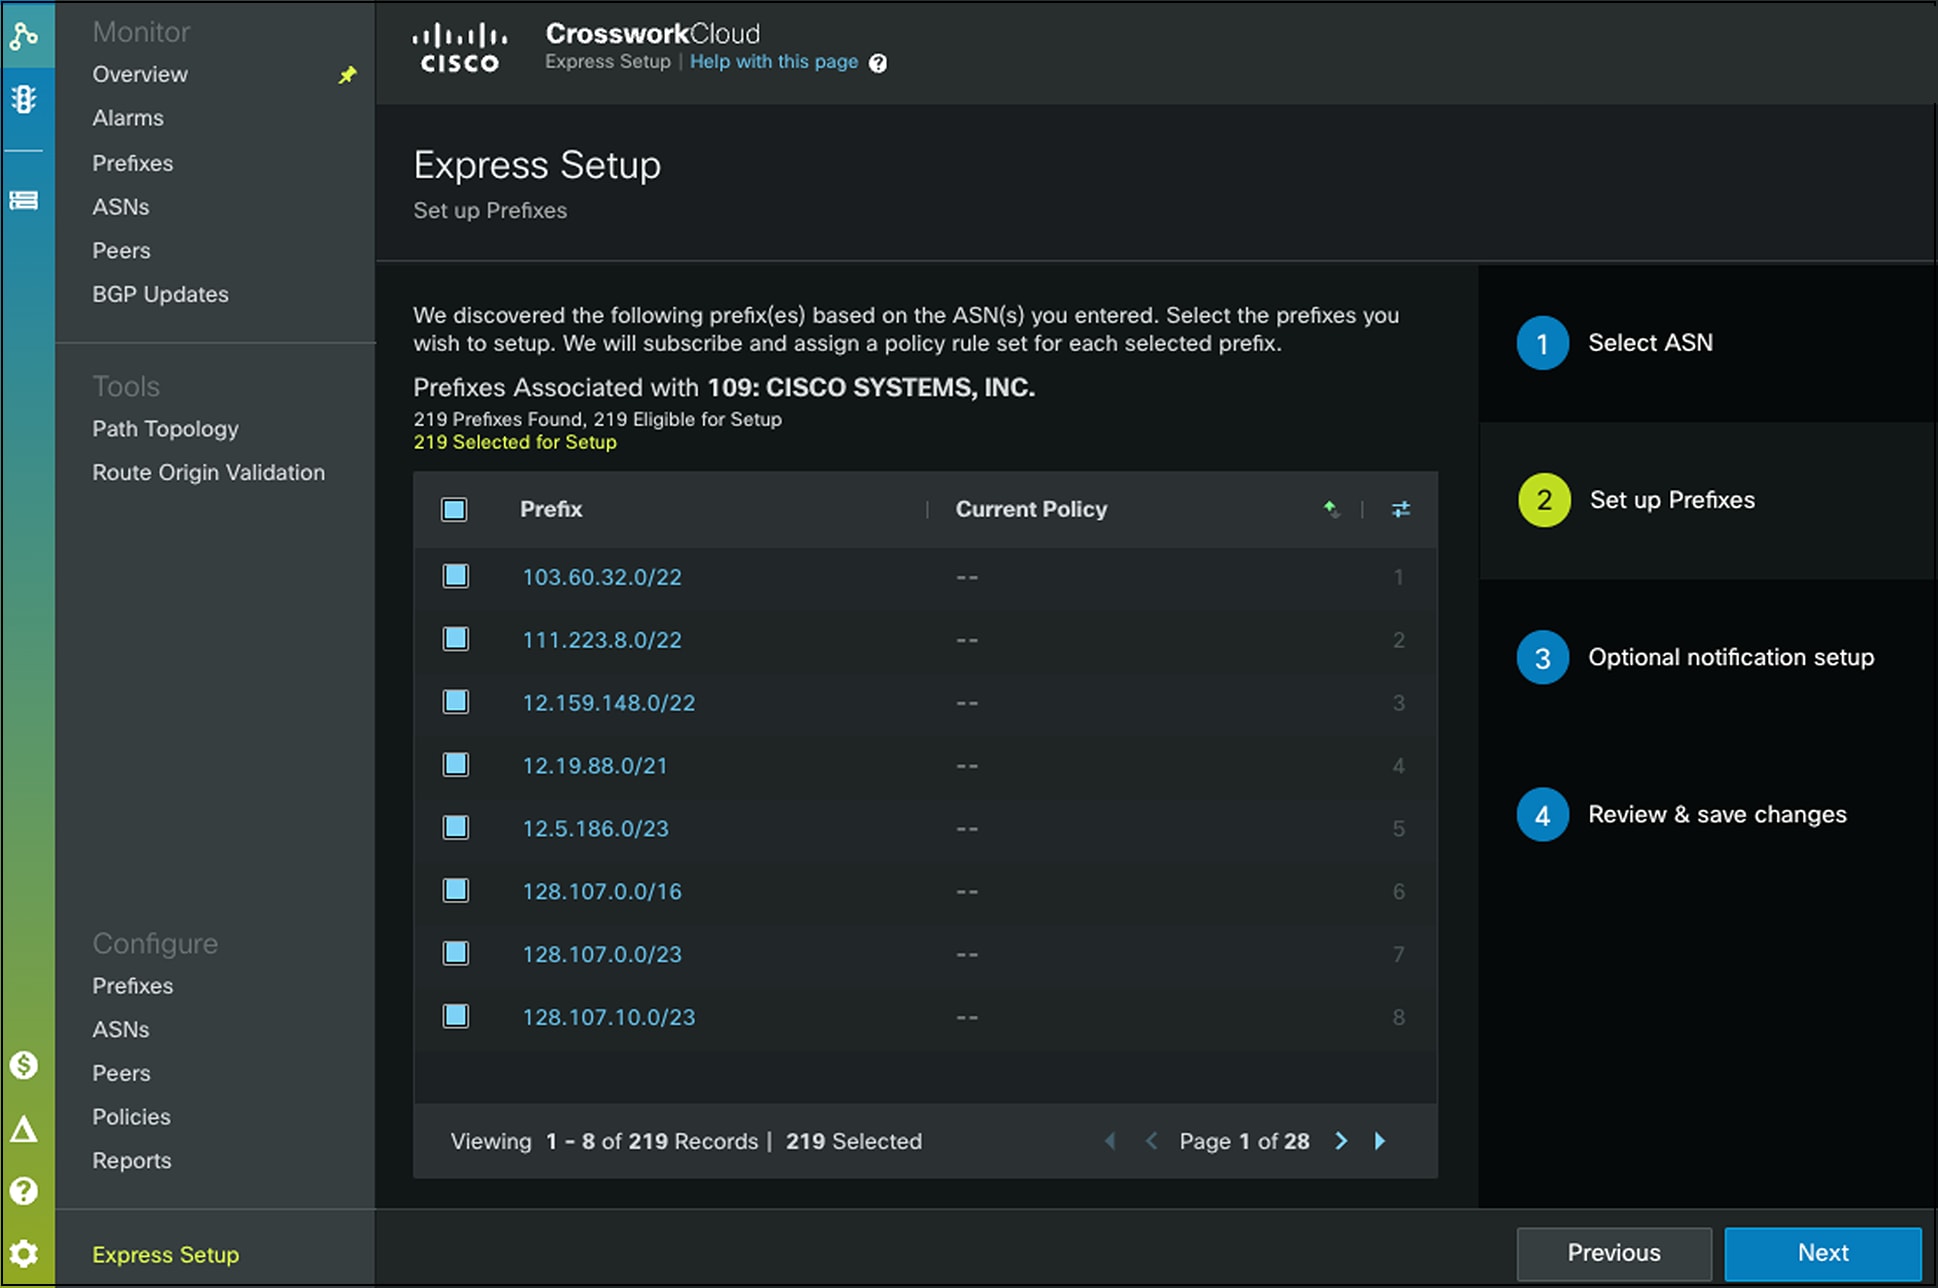This screenshot has height=1288, width=1938.
Task: Click the triangle alert icon in left rail
Action: [24, 1130]
